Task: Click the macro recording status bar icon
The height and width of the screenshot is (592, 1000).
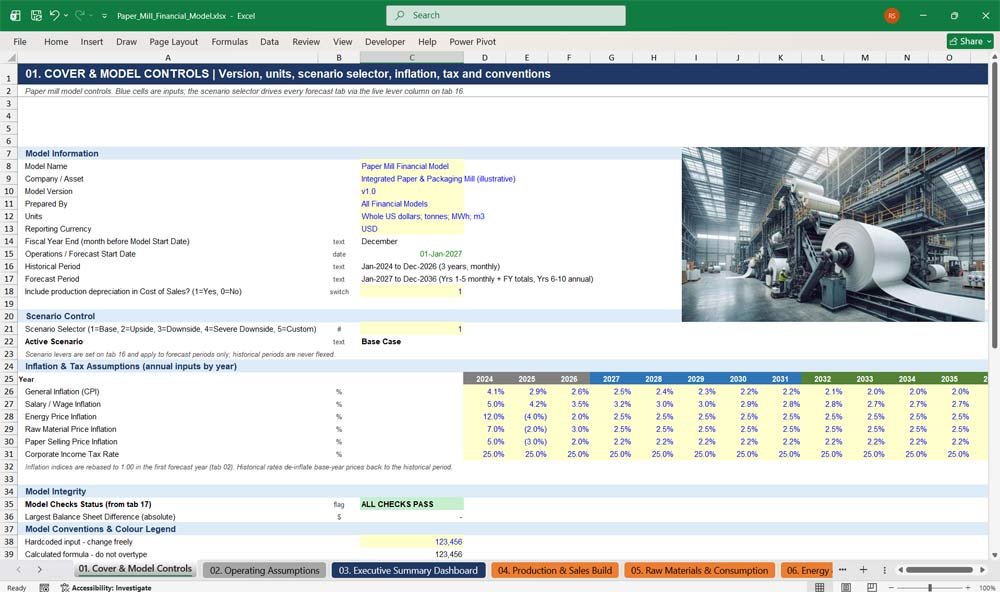Action: click(44, 588)
